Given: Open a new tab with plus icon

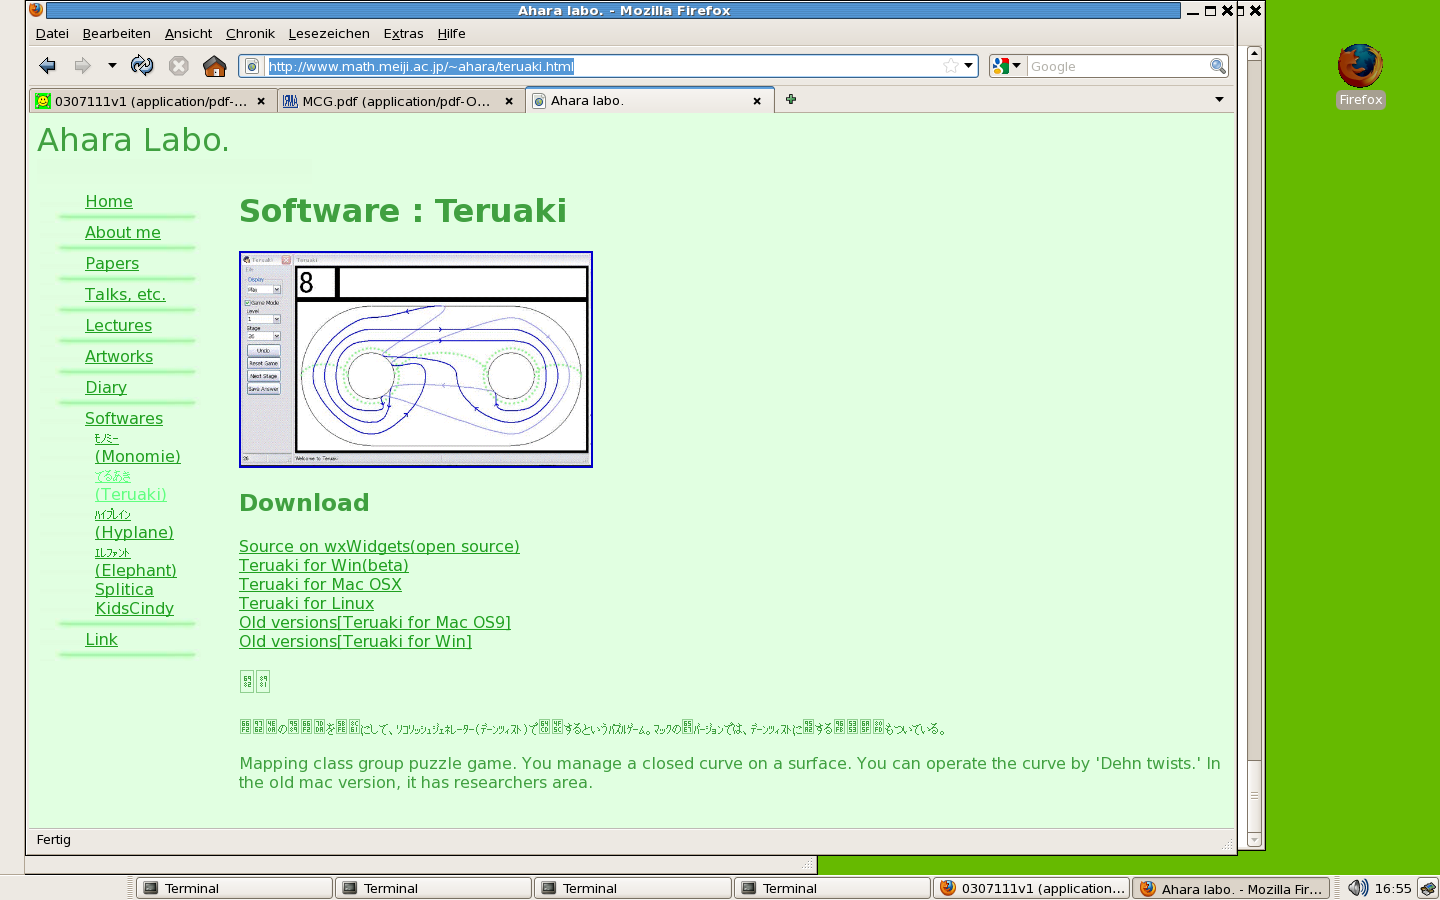Looking at the screenshot, I should point(791,99).
